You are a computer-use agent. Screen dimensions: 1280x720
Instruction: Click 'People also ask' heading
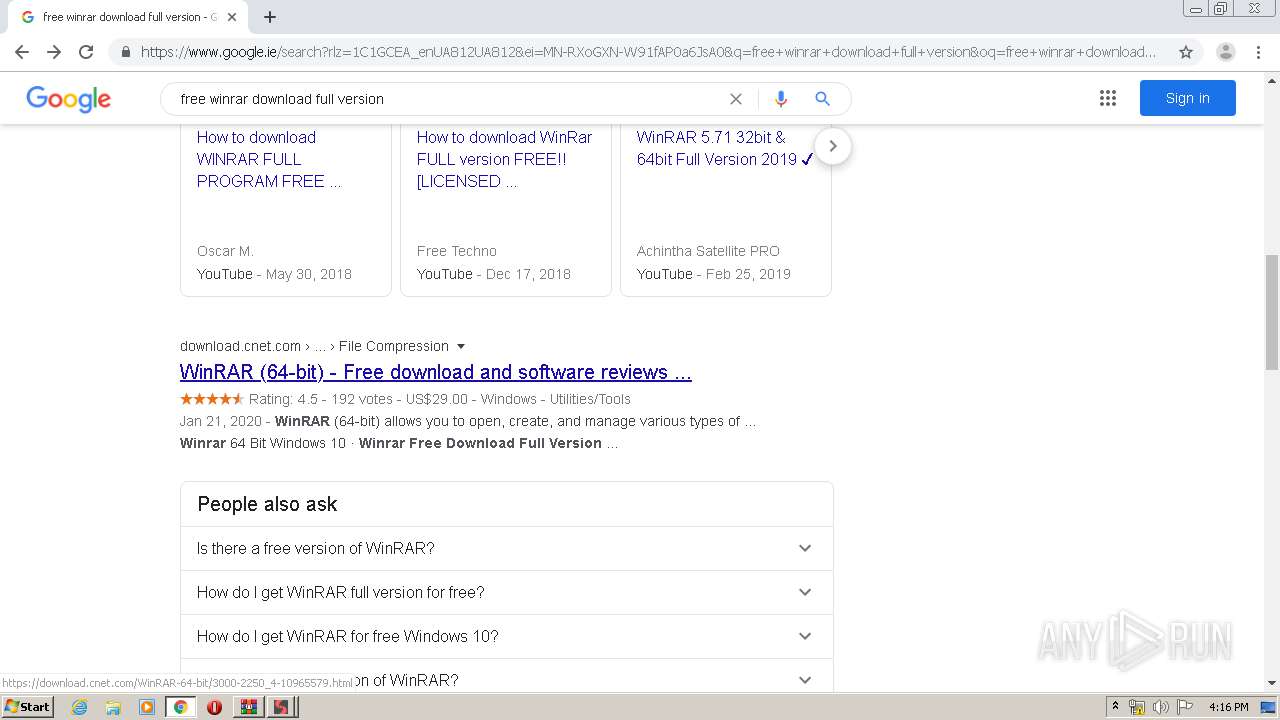pos(267,504)
